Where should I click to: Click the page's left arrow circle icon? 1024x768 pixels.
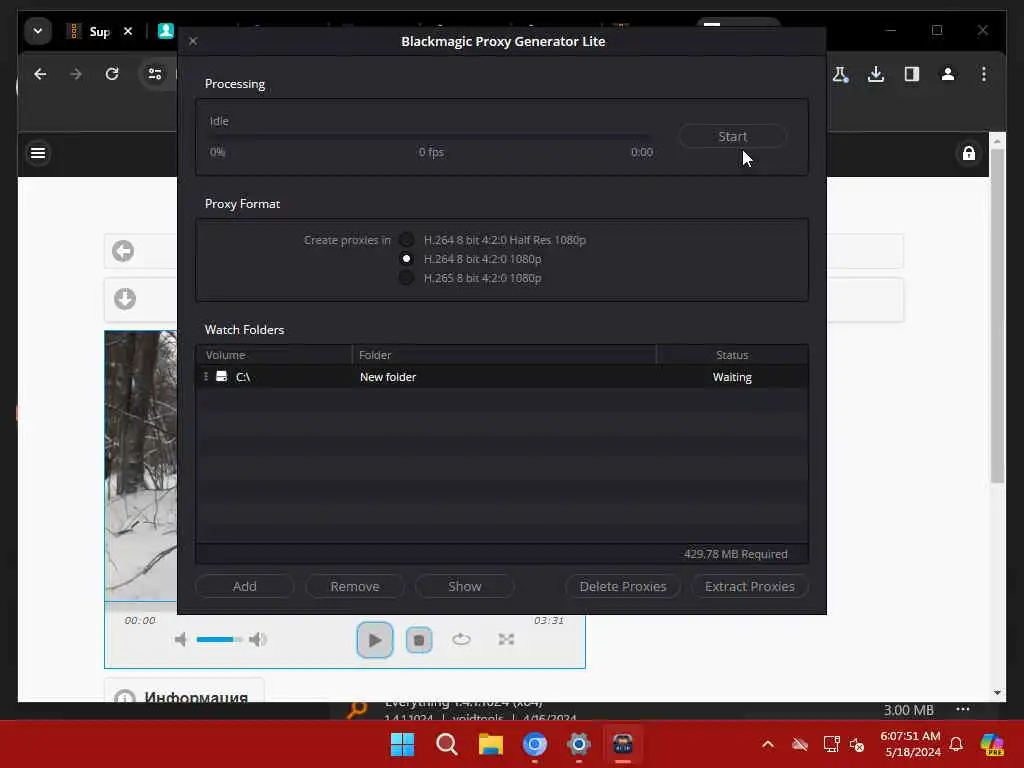[123, 251]
